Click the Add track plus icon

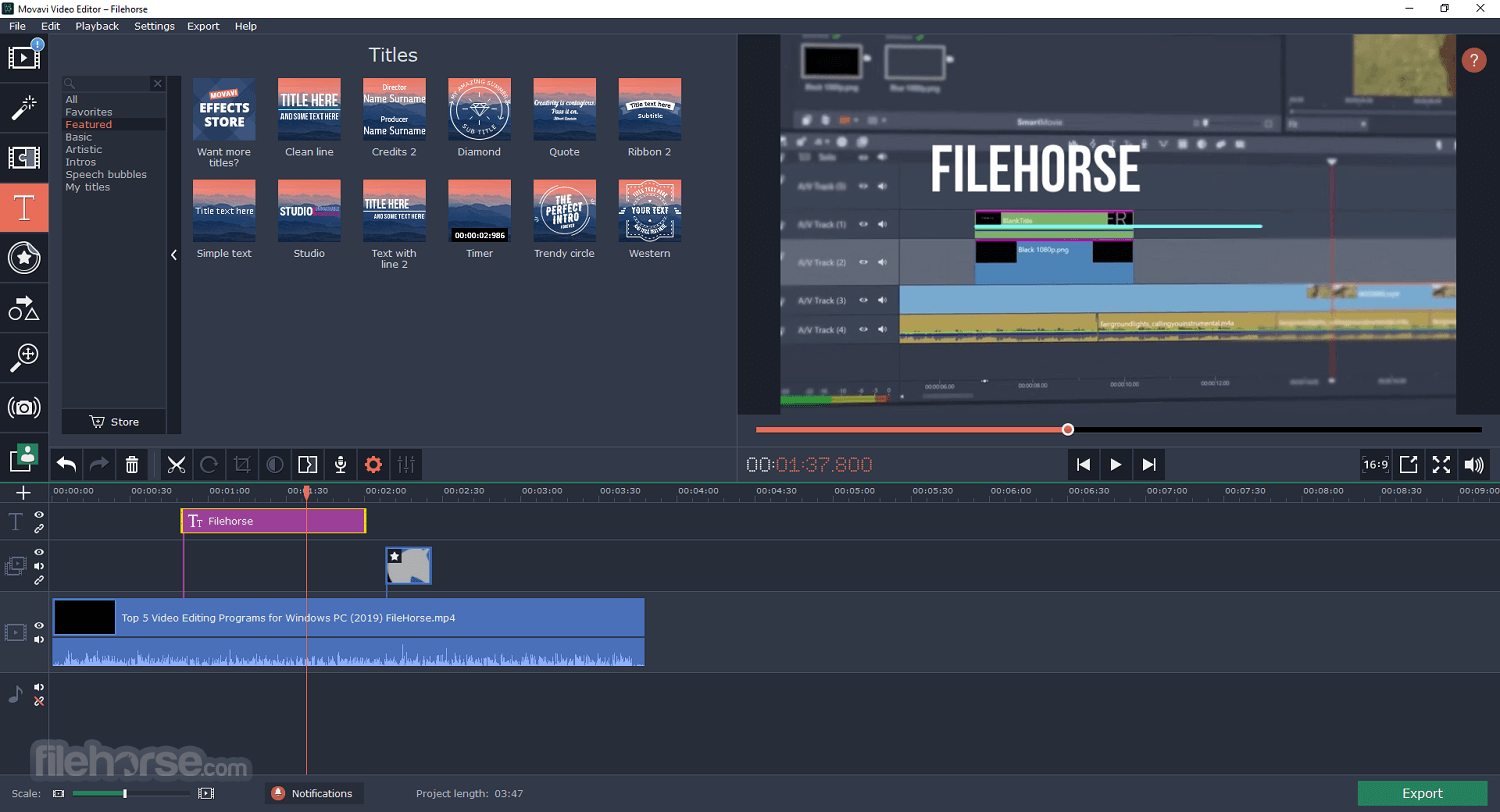[x=24, y=493]
